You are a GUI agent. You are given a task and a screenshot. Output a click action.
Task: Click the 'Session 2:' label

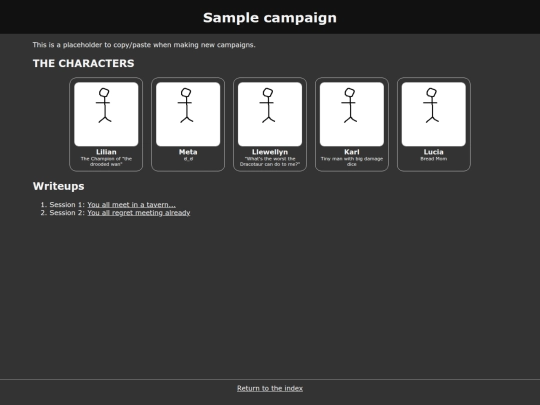pyautogui.click(x=67, y=213)
